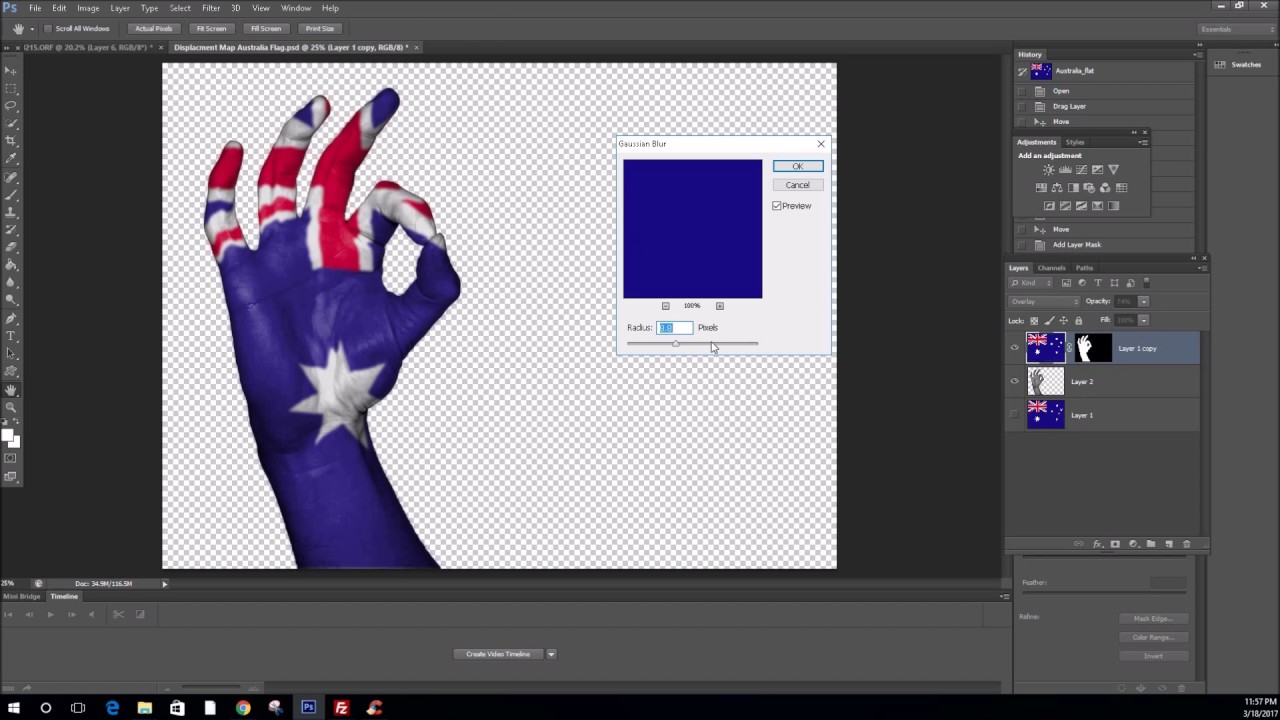1280x720 pixels.
Task: Create a new layer
Action: pyautogui.click(x=1169, y=544)
